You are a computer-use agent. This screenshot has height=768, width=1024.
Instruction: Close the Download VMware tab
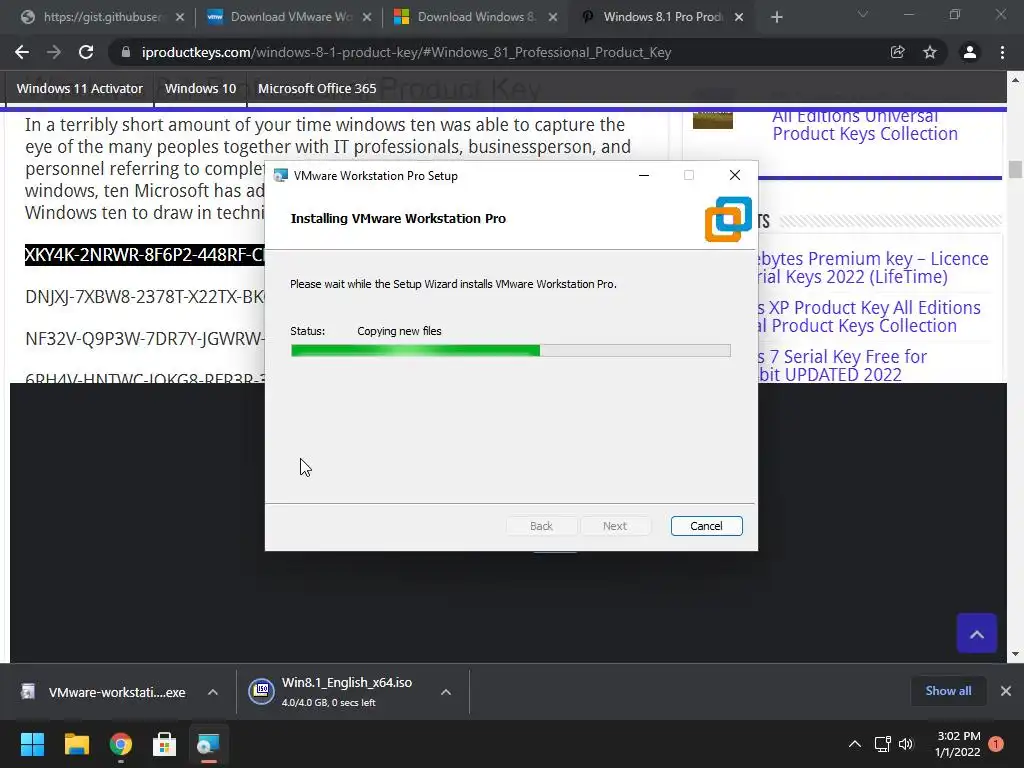(367, 17)
